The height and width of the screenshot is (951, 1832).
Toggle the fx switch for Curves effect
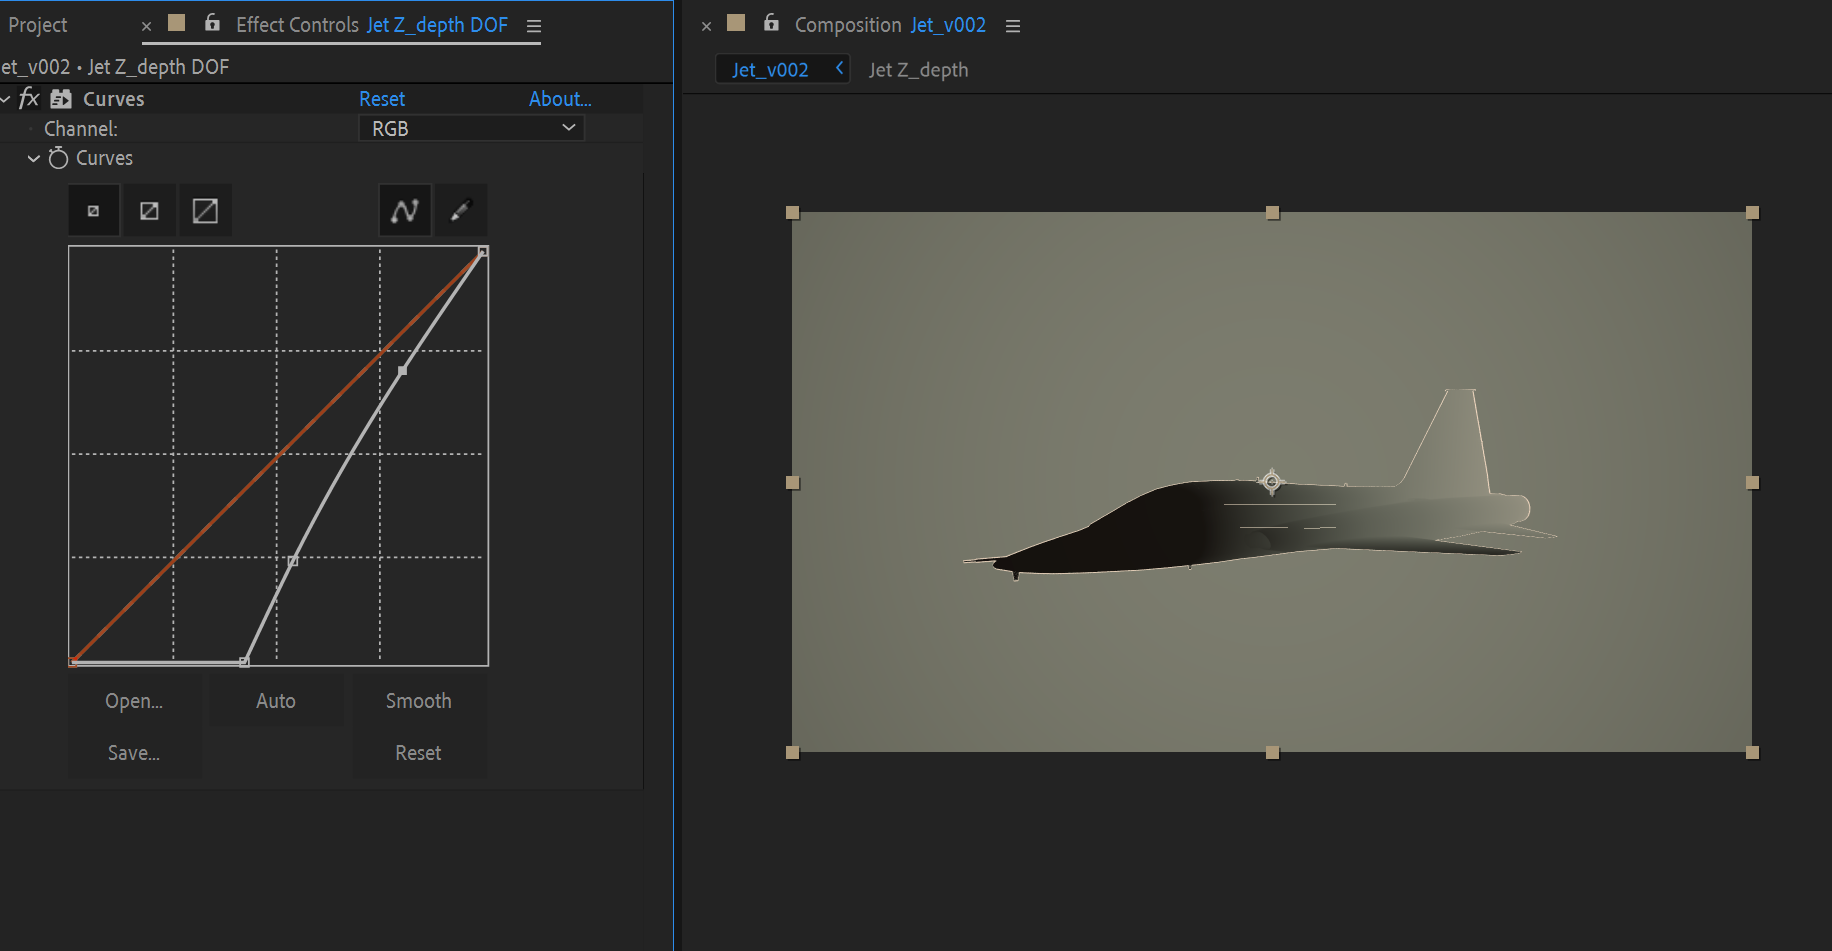(x=29, y=99)
